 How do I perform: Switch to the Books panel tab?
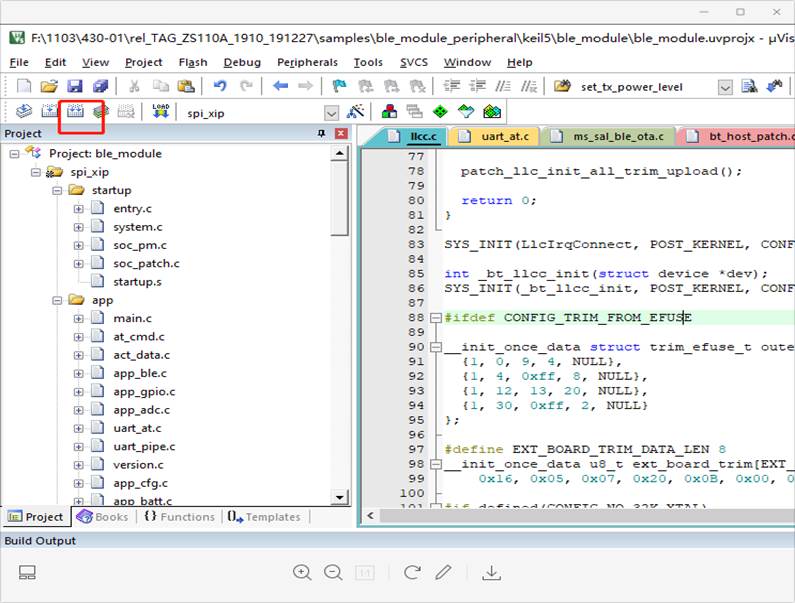tap(103, 517)
